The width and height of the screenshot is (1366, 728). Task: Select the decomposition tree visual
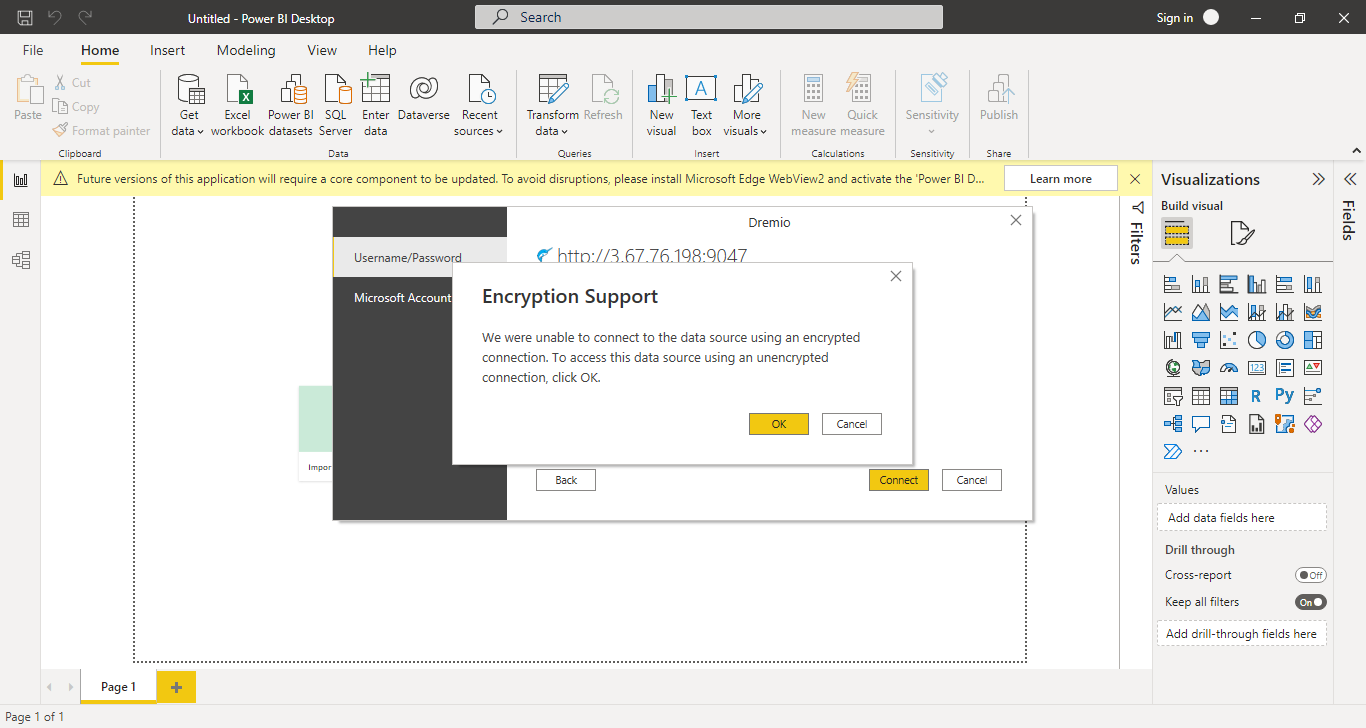pos(1173,425)
